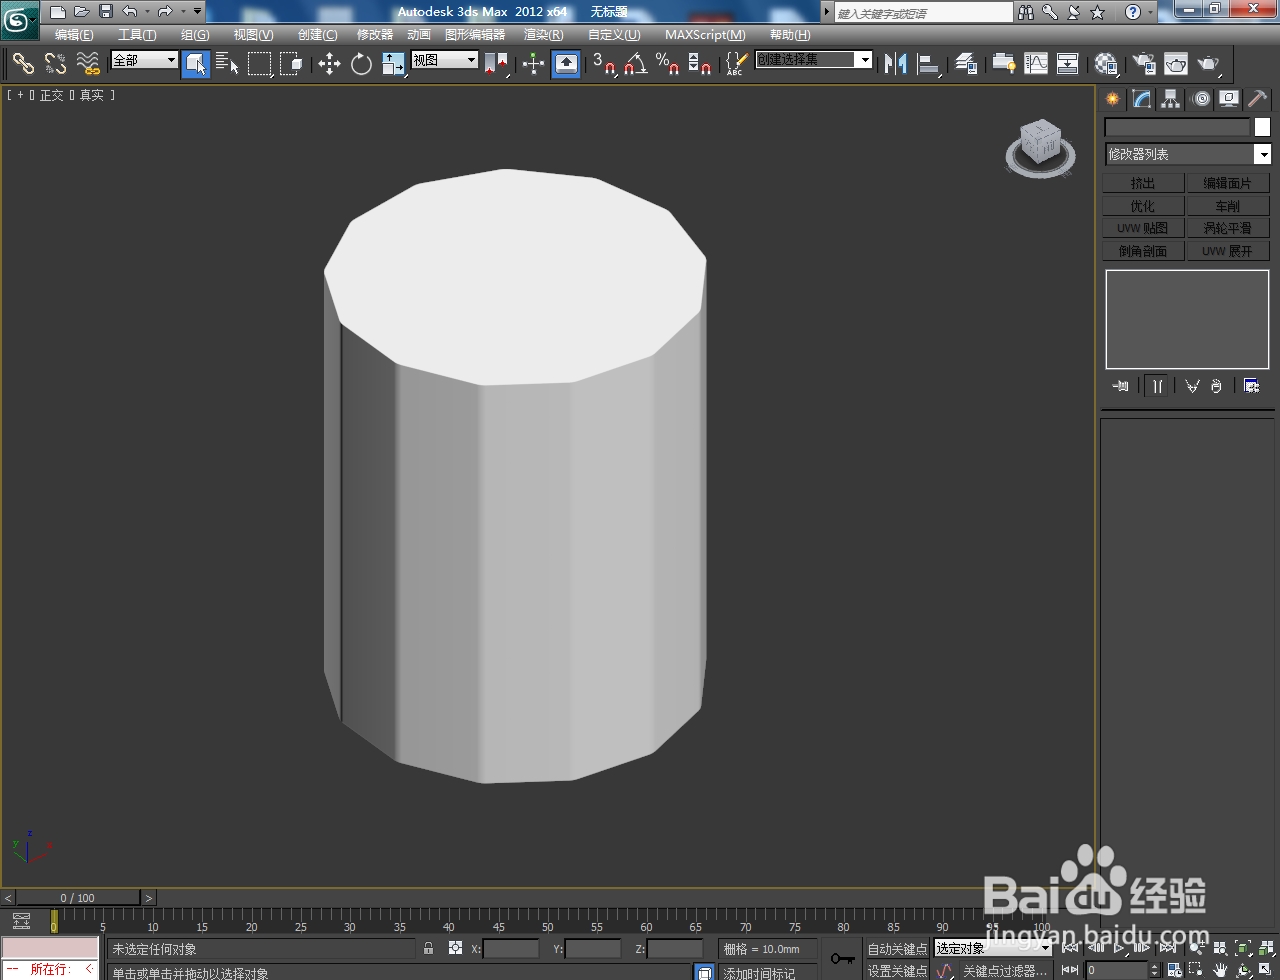Toggle Percent Snap
The image size is (1280, 980).
point(667,64)
